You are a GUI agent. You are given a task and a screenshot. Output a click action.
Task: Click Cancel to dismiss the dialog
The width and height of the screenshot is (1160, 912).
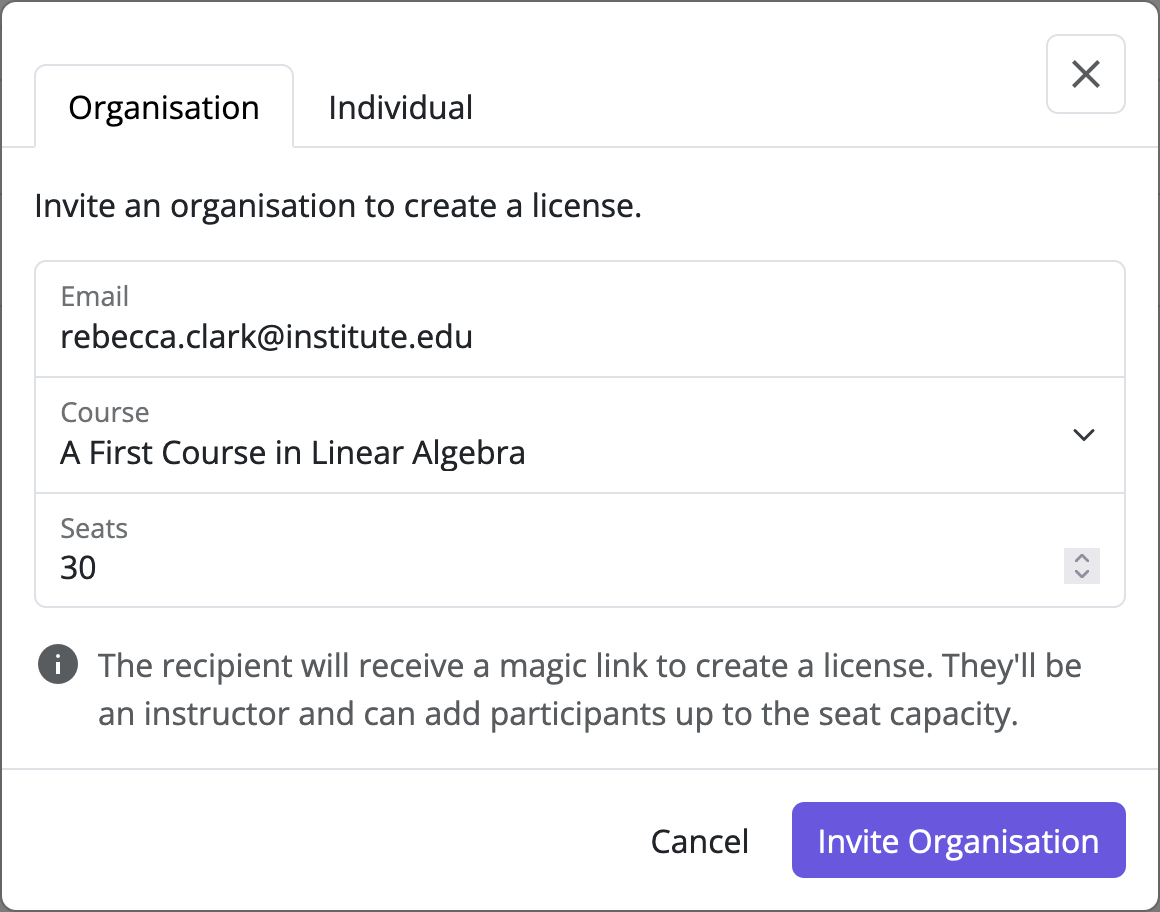click(699, 840)
